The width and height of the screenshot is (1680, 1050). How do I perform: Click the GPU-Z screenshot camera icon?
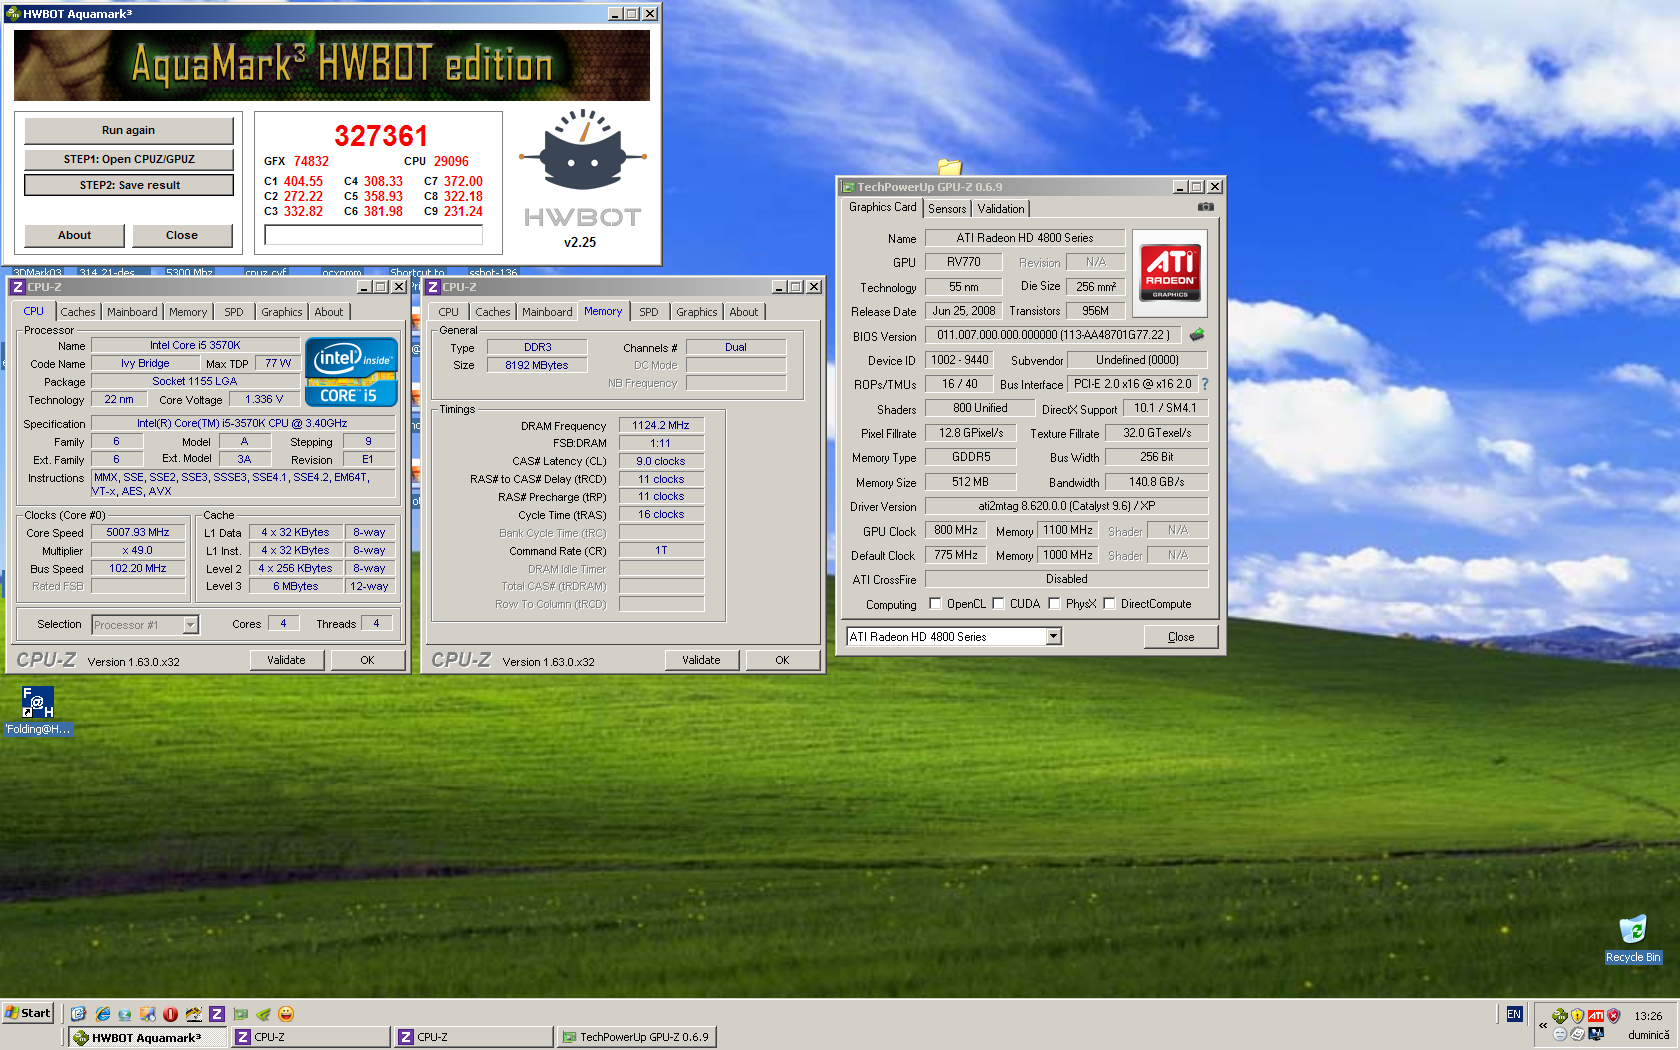click(x=1205, y=207)
